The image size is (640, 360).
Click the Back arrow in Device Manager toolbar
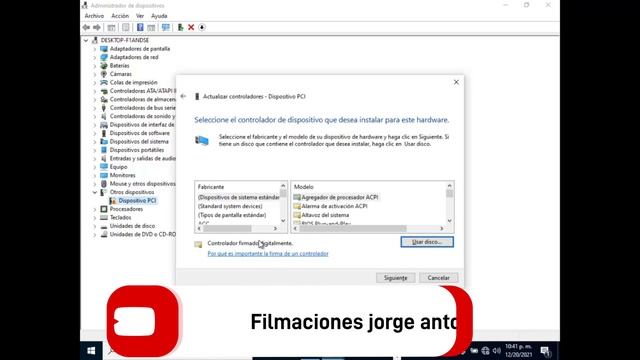coord(86,27)
